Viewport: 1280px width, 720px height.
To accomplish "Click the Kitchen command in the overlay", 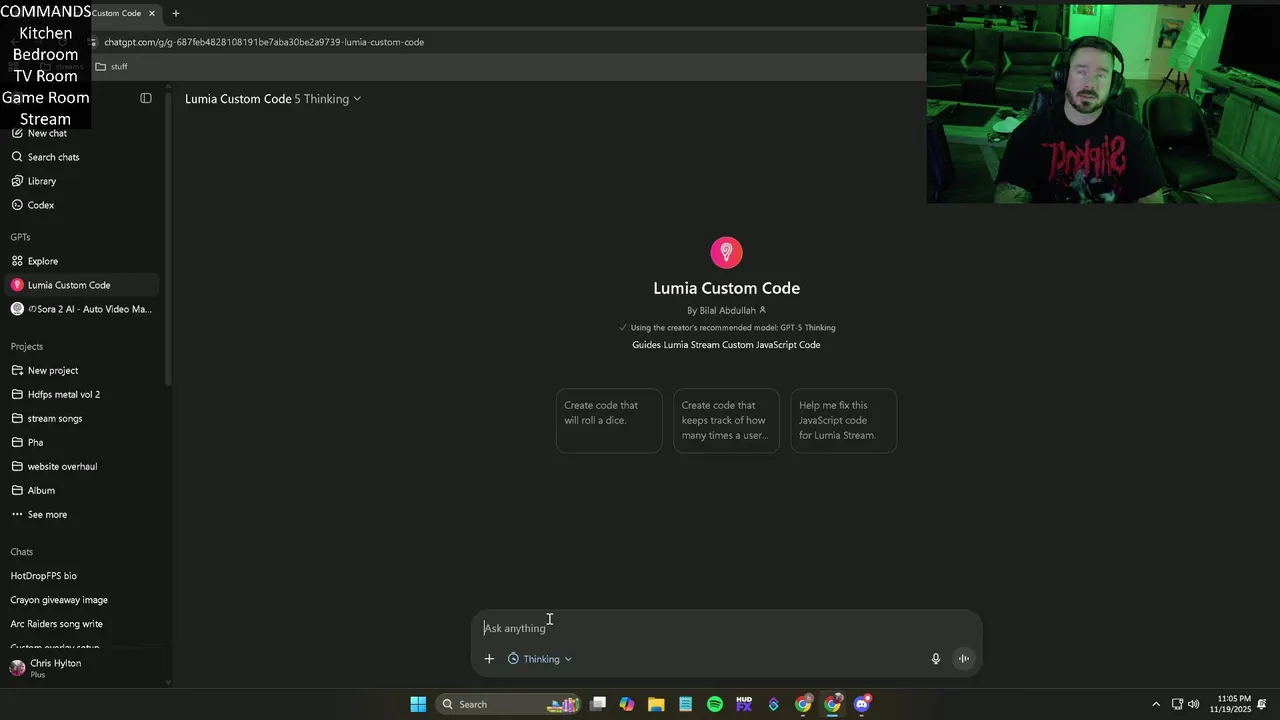I will [46, 33].
